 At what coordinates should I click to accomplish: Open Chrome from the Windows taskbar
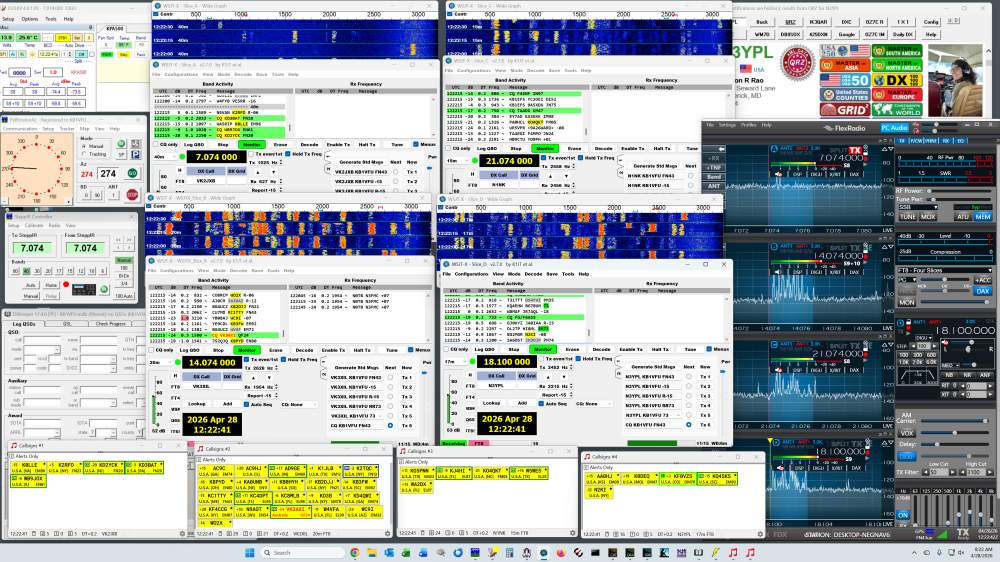point(355,552)
